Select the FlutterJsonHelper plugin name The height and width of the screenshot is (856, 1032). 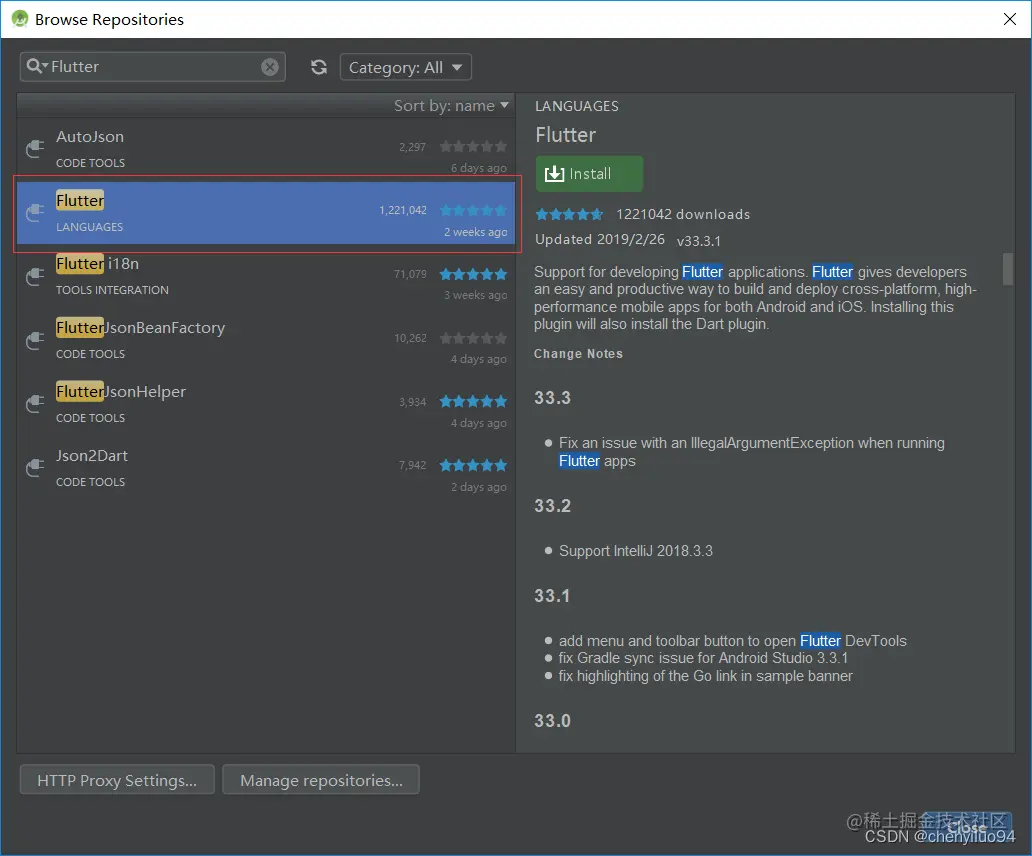(x=120, y=391)
